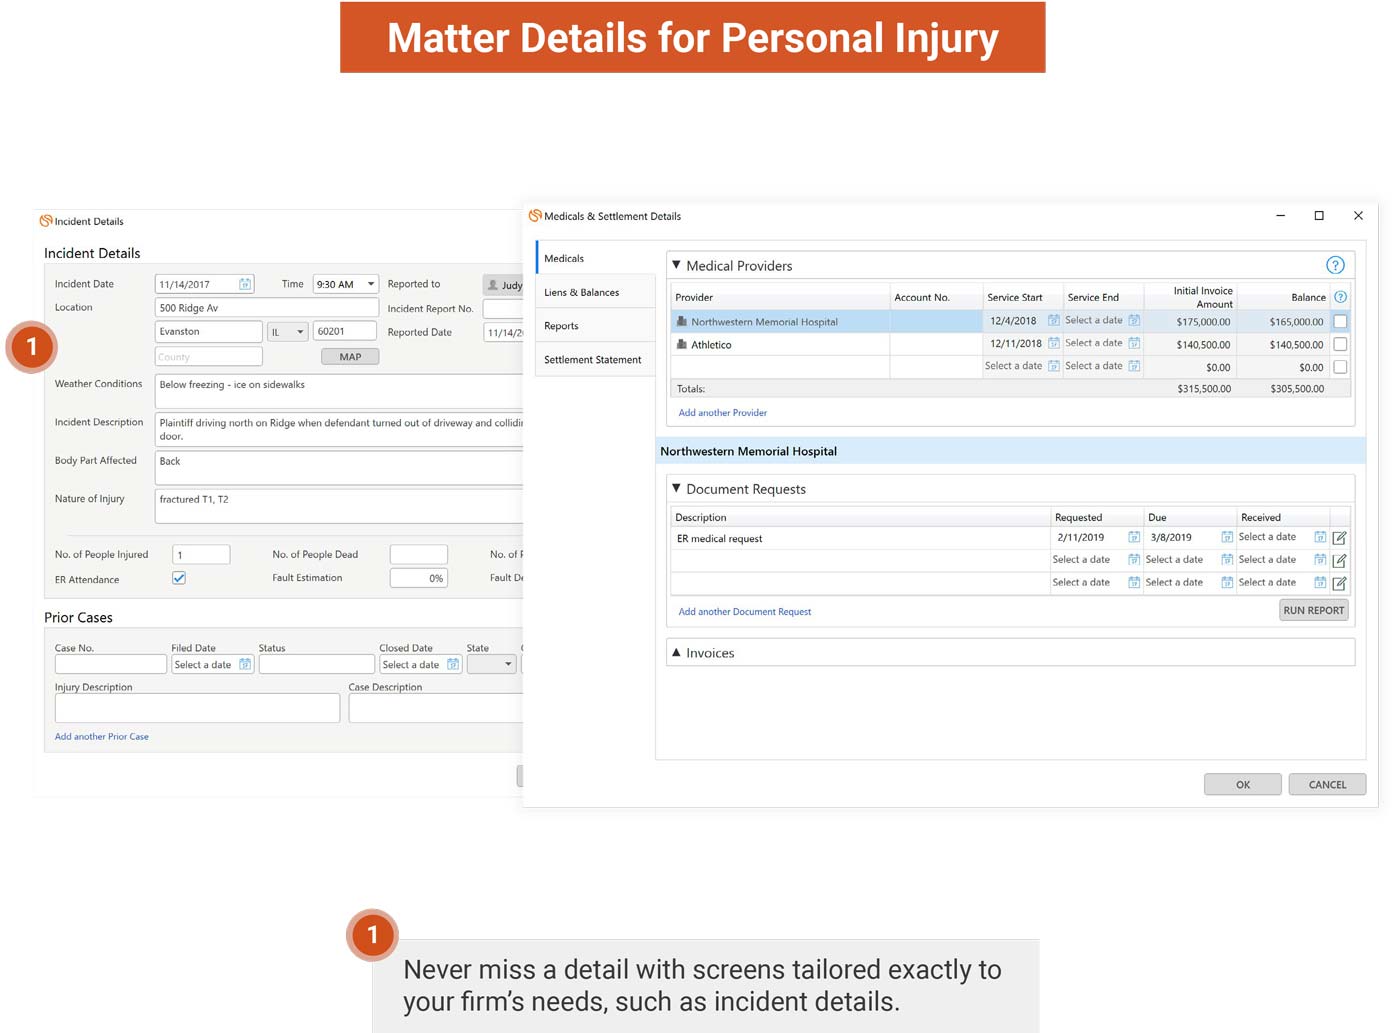This screenshot has width=1400, height=1033.
Task: Toggle the ER Attendance checkbox
Action: click(x=178, y=577)
